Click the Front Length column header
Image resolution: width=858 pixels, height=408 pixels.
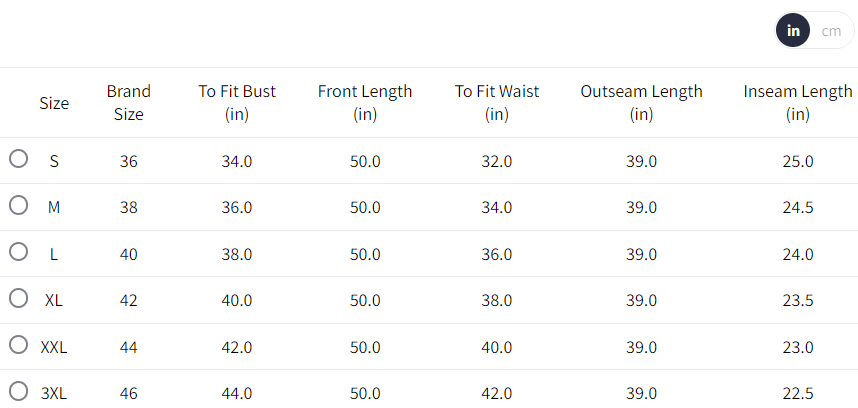pos(365,103)
